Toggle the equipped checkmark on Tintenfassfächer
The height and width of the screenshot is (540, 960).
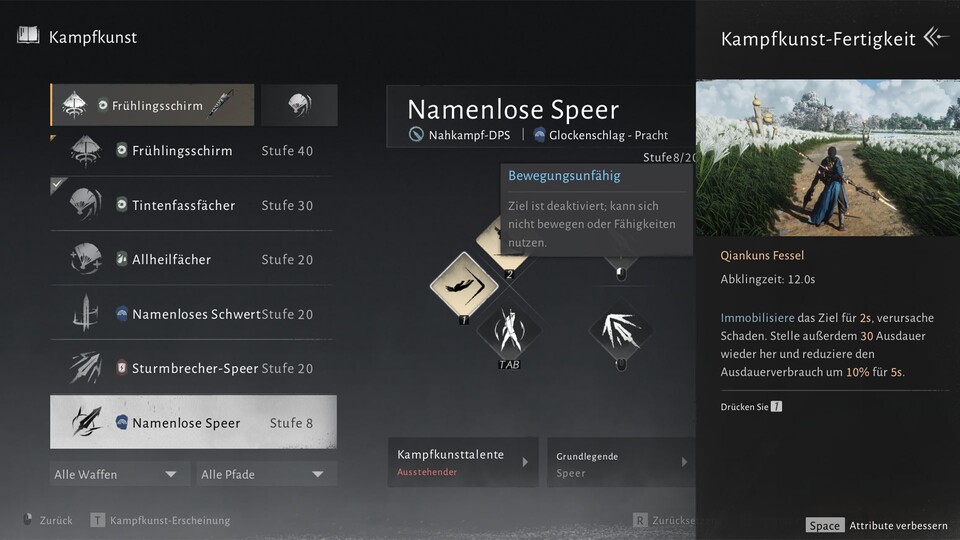[x=58, y=185]
